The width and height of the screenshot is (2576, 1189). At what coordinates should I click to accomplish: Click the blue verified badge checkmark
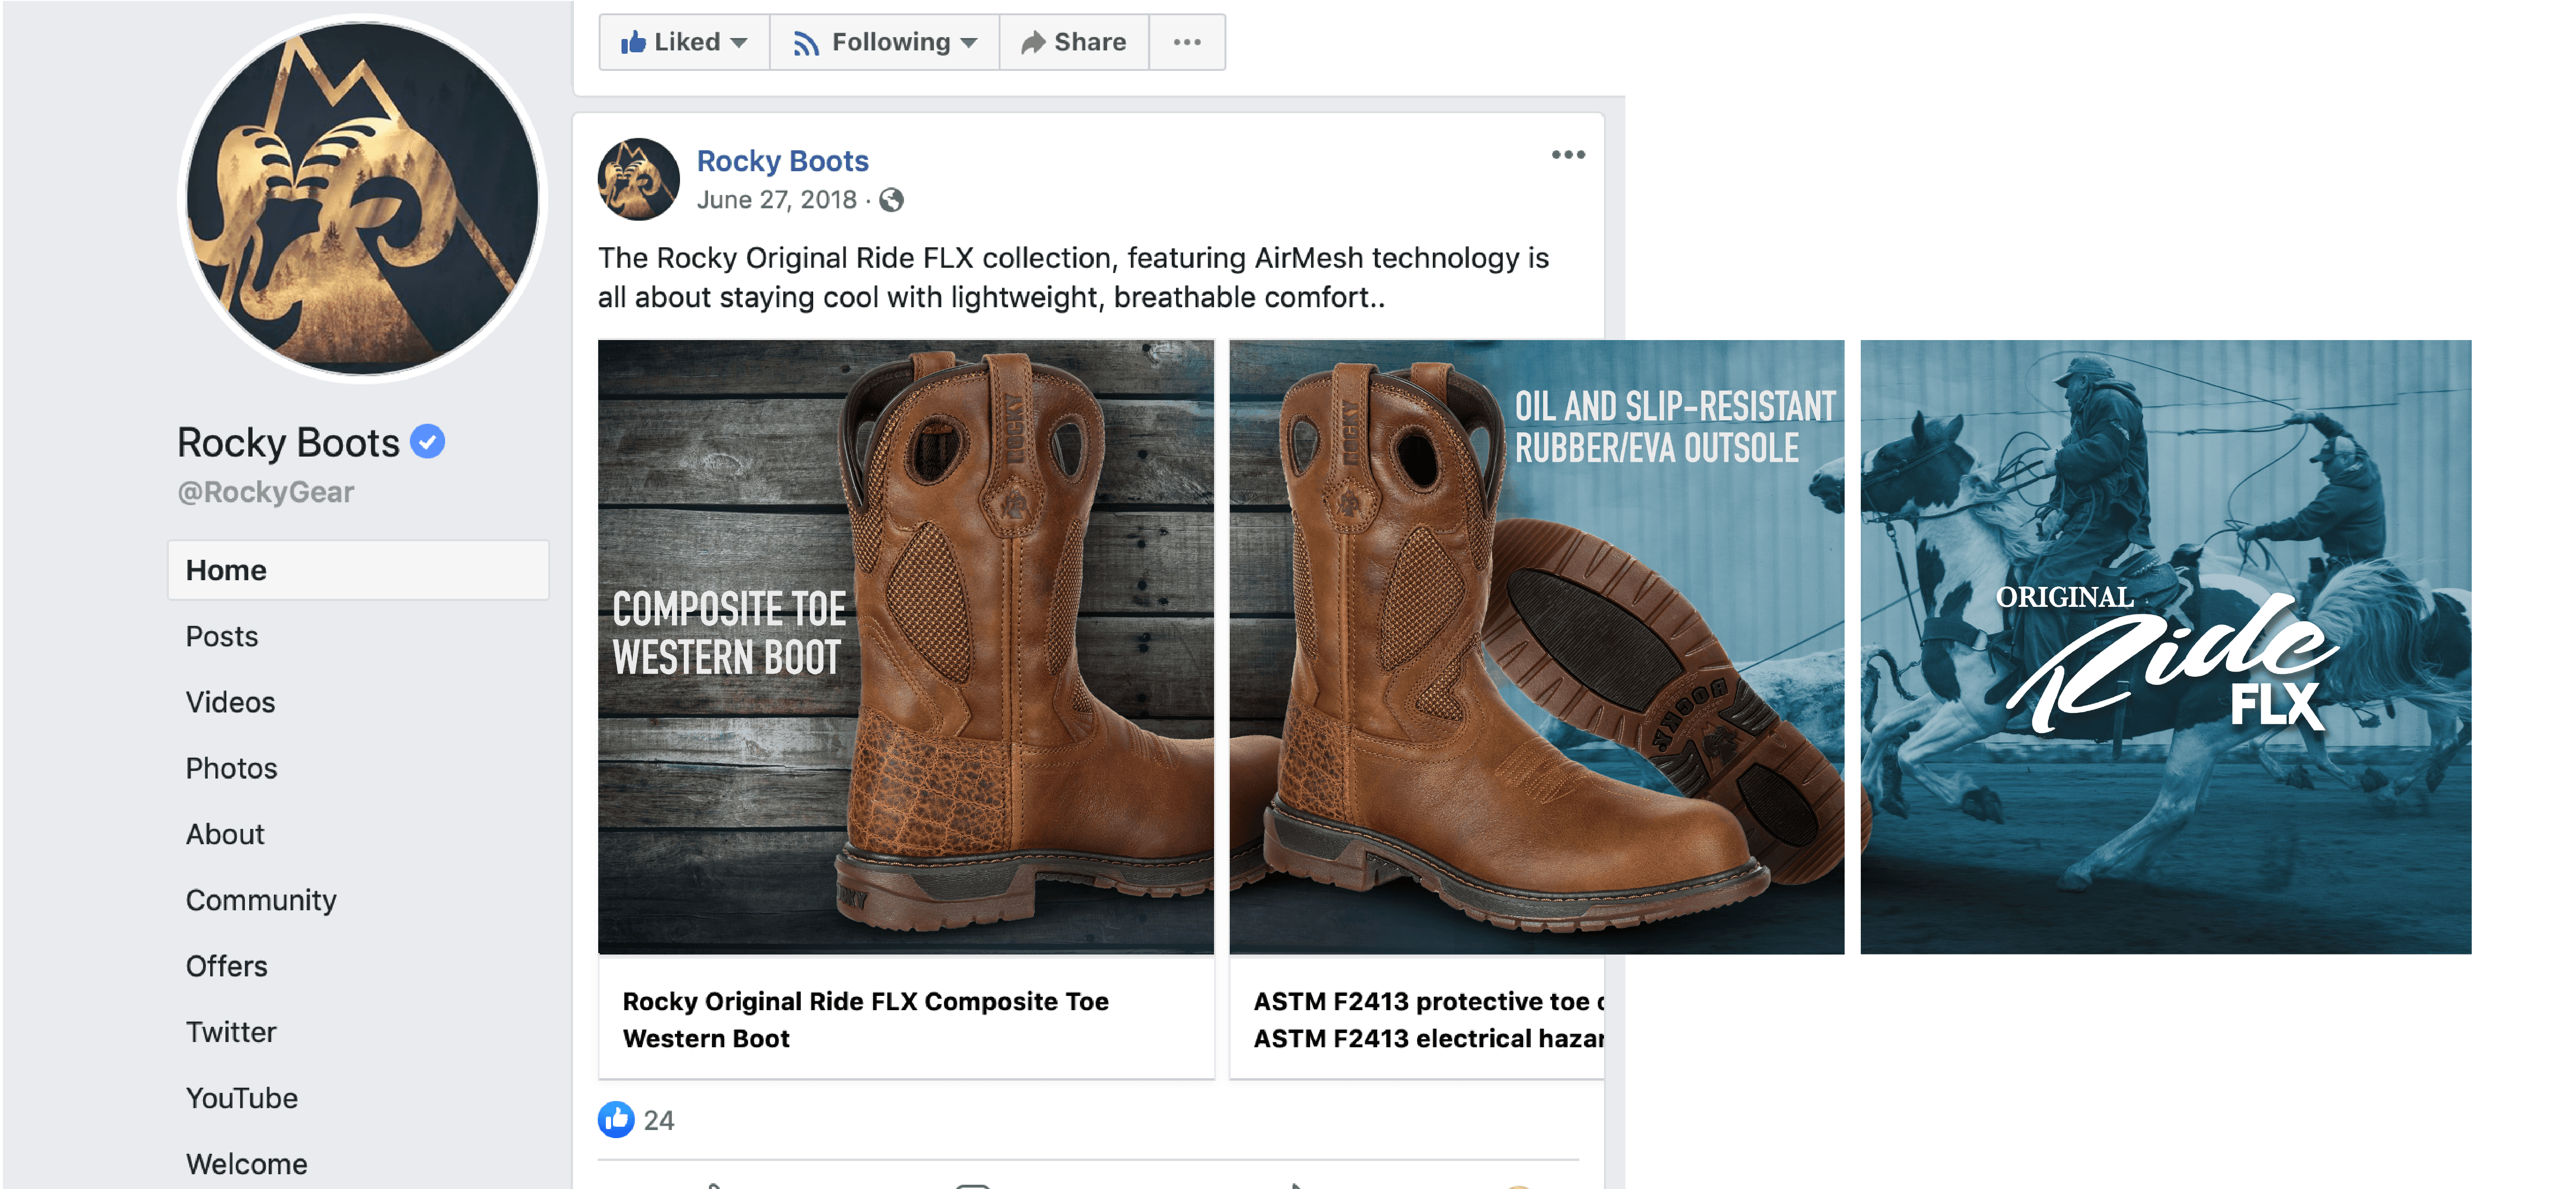point(428,441)
